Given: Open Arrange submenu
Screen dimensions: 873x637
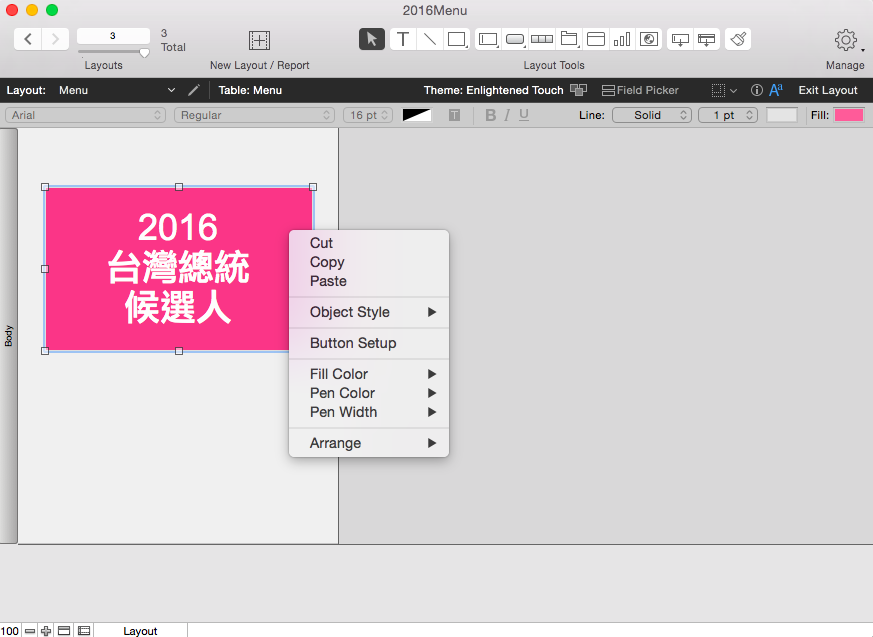Looking at the screenshot, I should point(369,443).
